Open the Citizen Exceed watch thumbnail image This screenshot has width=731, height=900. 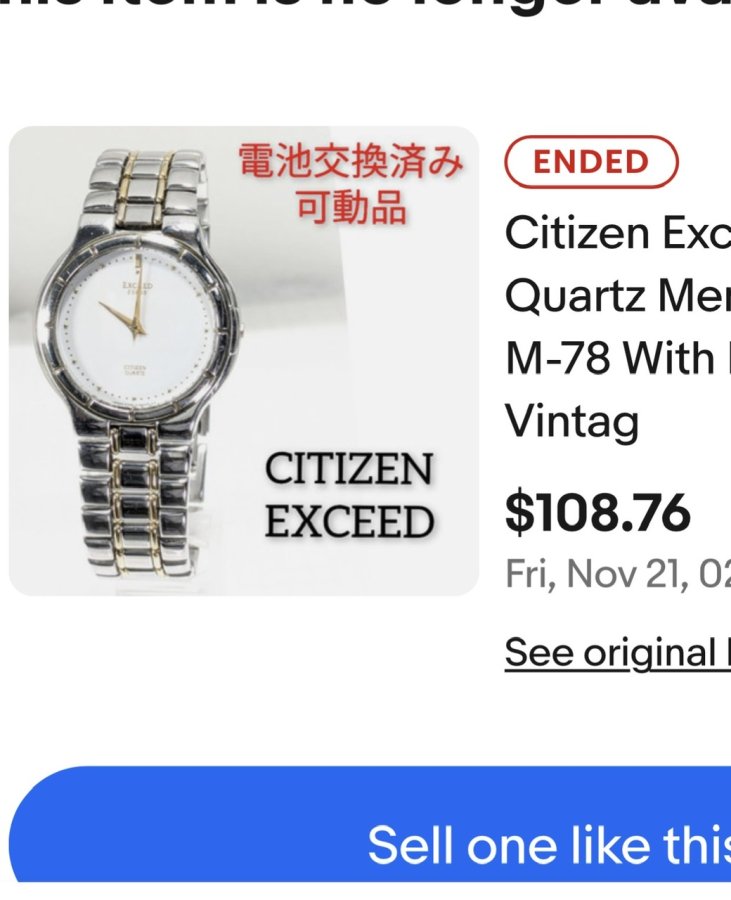[244, 360]
